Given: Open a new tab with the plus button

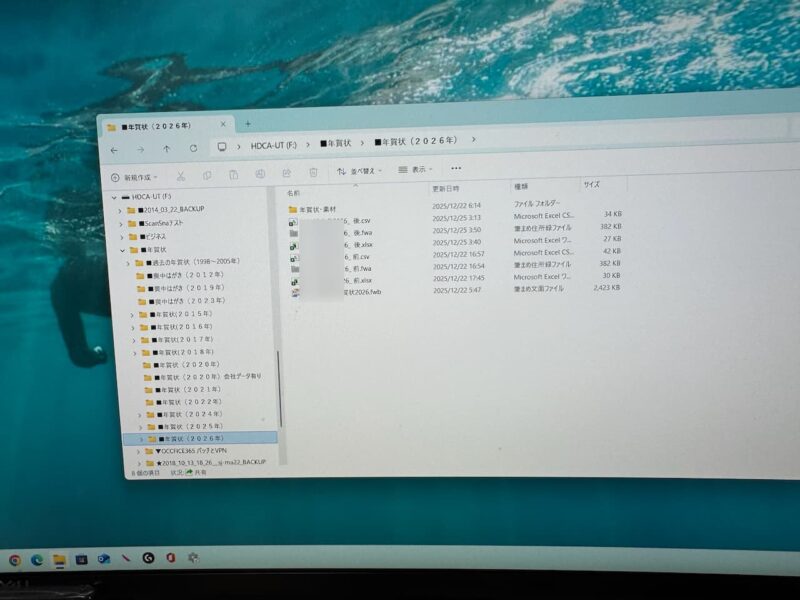Looking at the screenshot, I should point(247,124).
